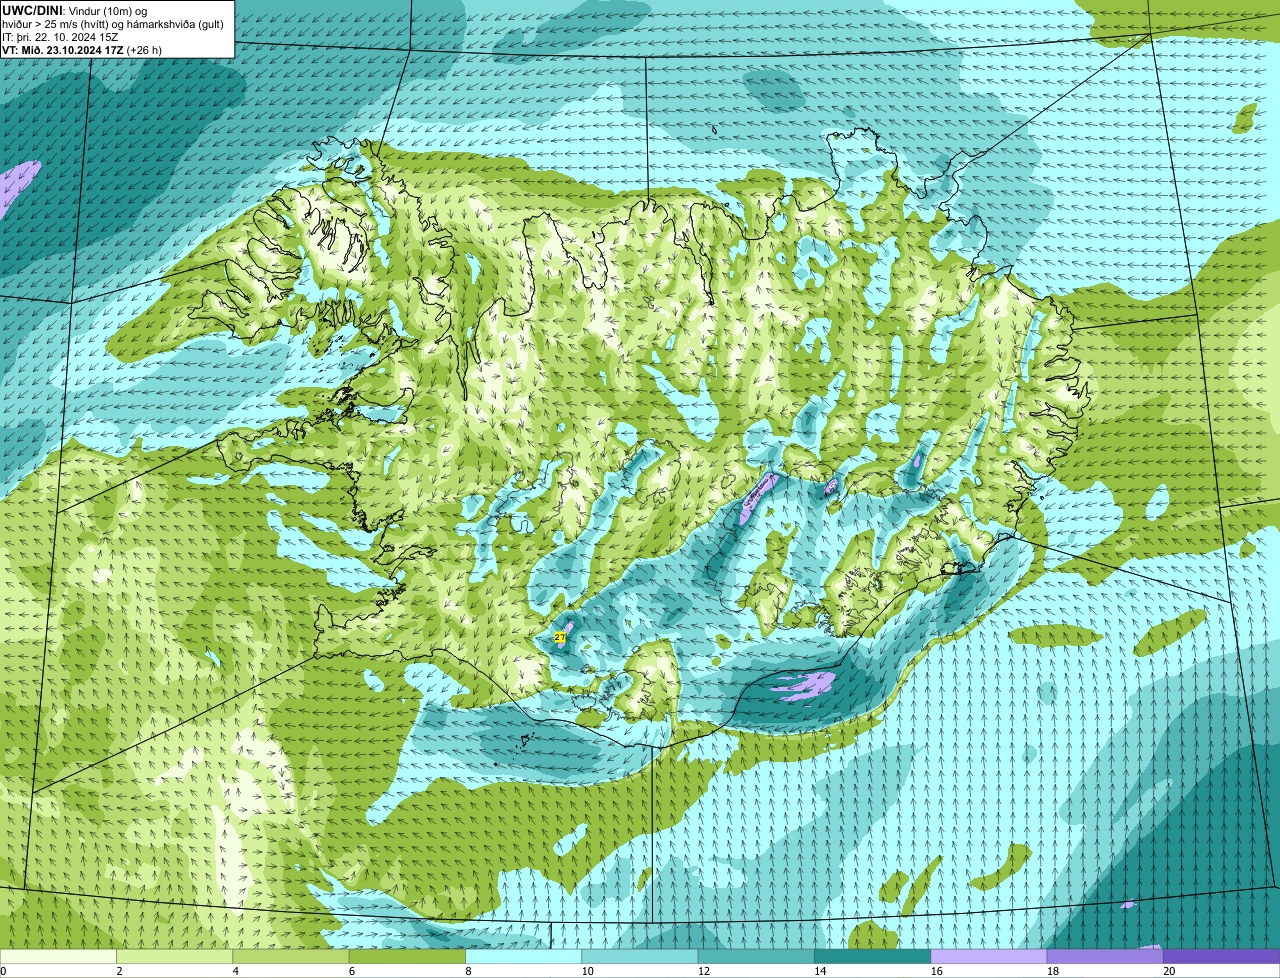The image size is (1280, 978).
Task: Select the dark violet swatch right of 20
Action: coord(1222,956)
